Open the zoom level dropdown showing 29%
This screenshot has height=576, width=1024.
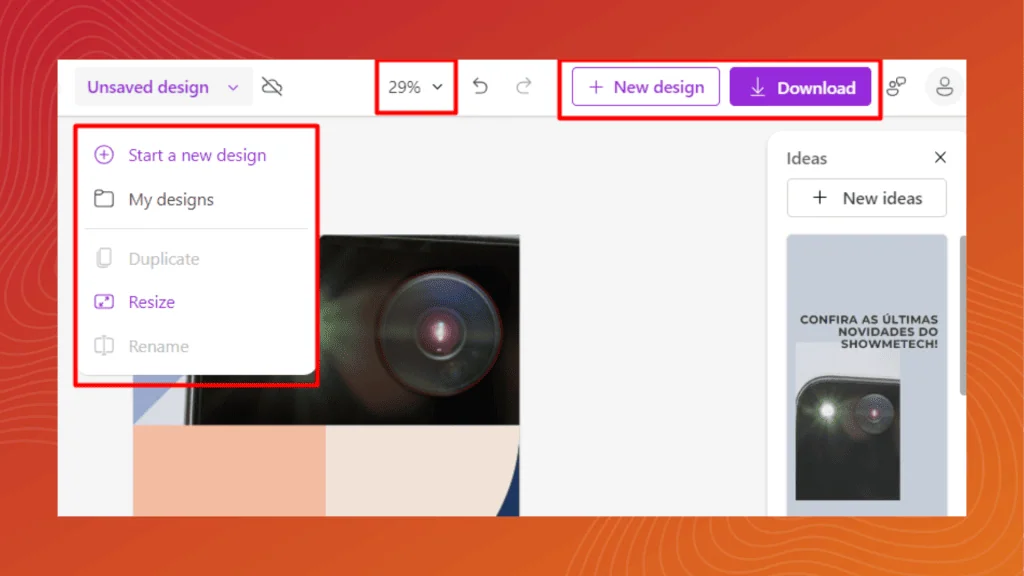click(413, 87)
